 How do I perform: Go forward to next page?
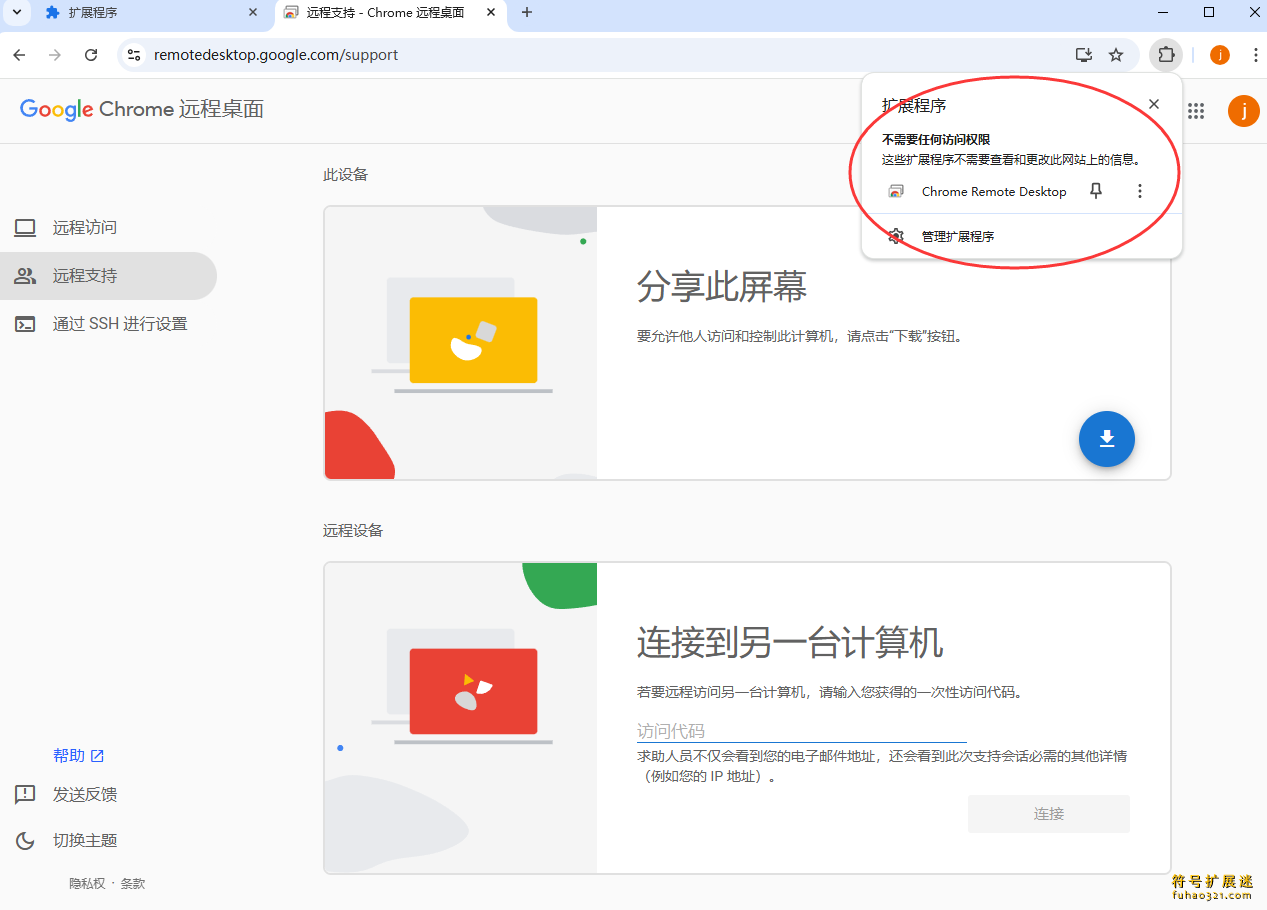55,55
